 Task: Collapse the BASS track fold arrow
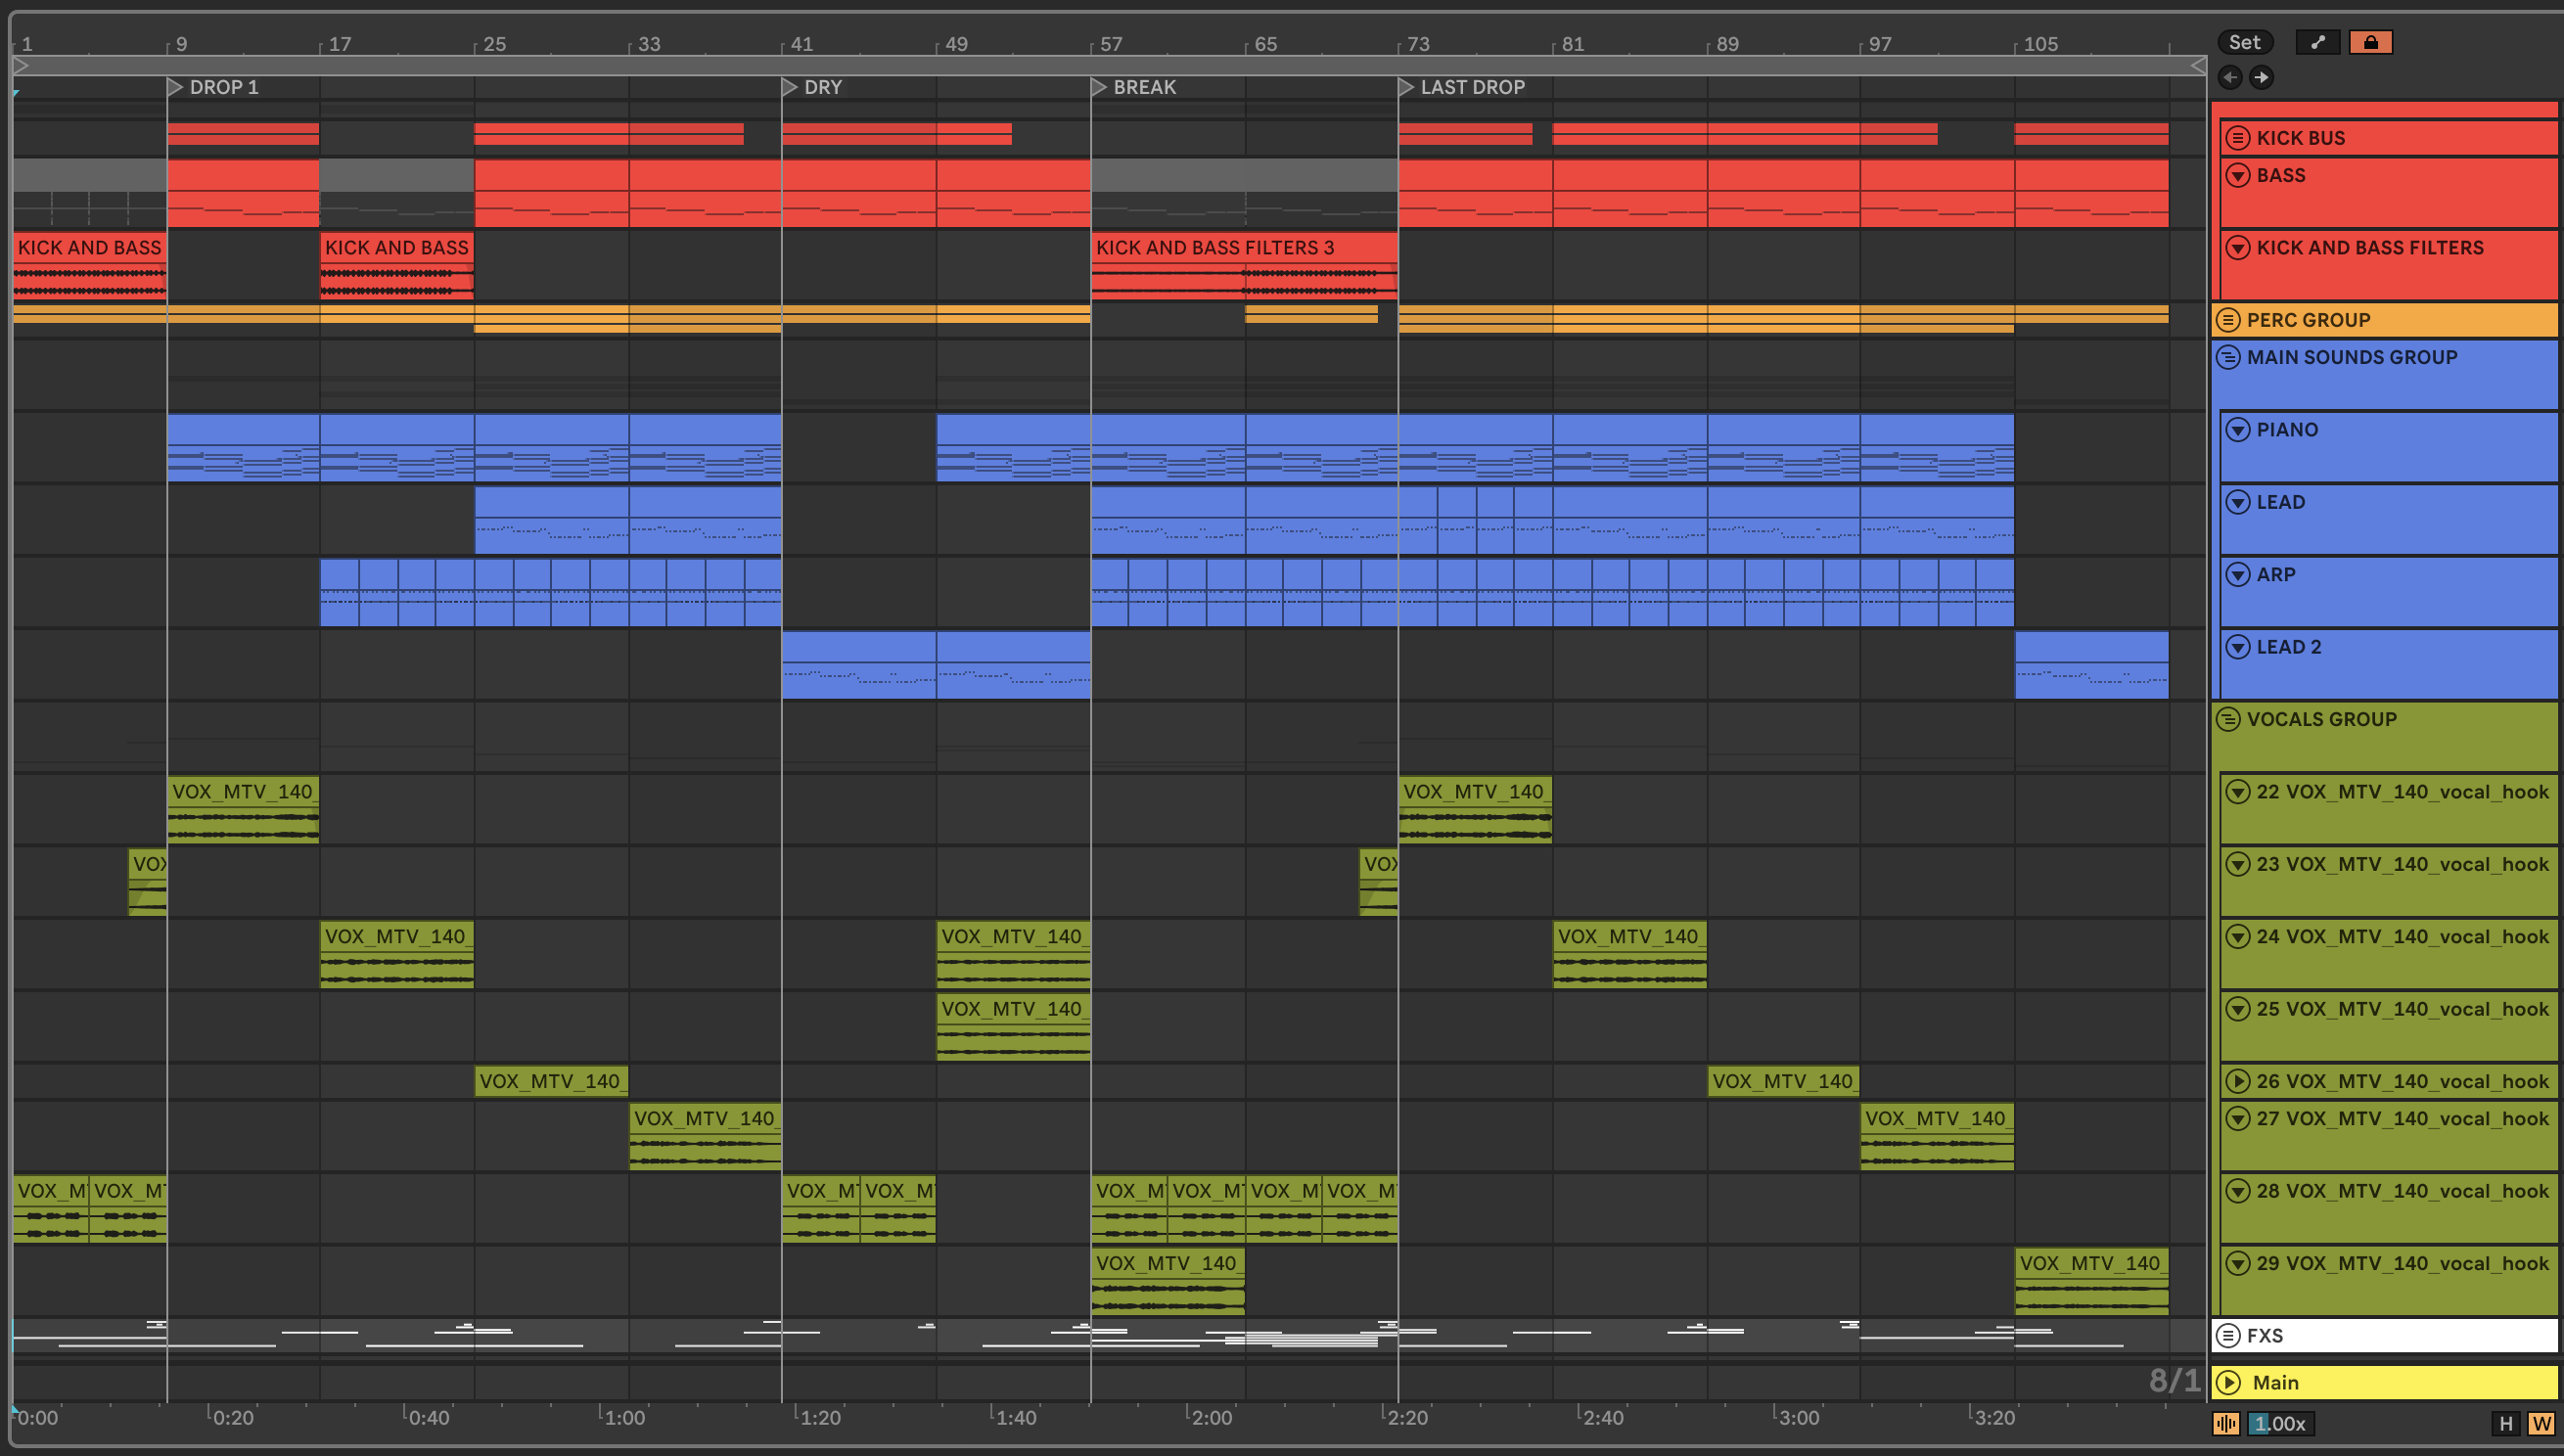click(x=2238, y=176)
